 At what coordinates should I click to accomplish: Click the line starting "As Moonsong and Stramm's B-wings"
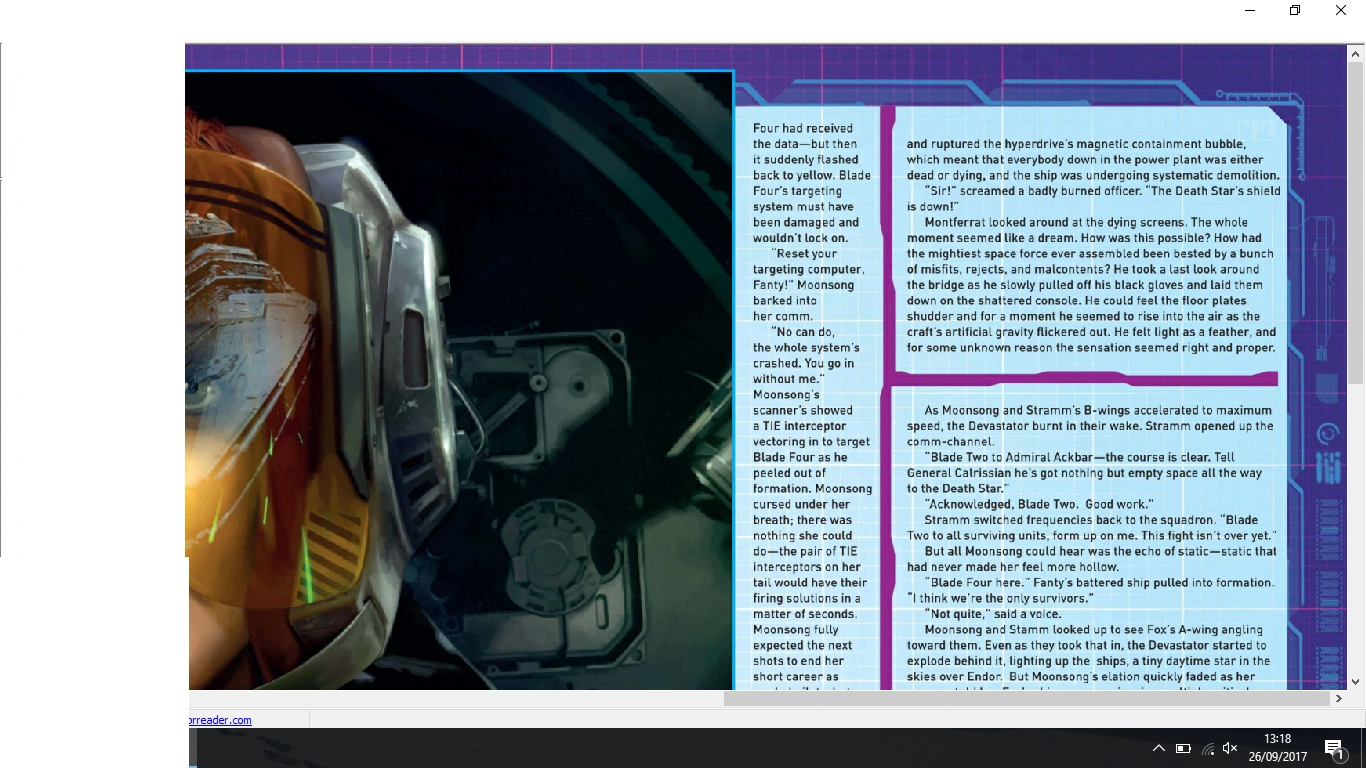pyautogui.click(x=1098, y=410)
